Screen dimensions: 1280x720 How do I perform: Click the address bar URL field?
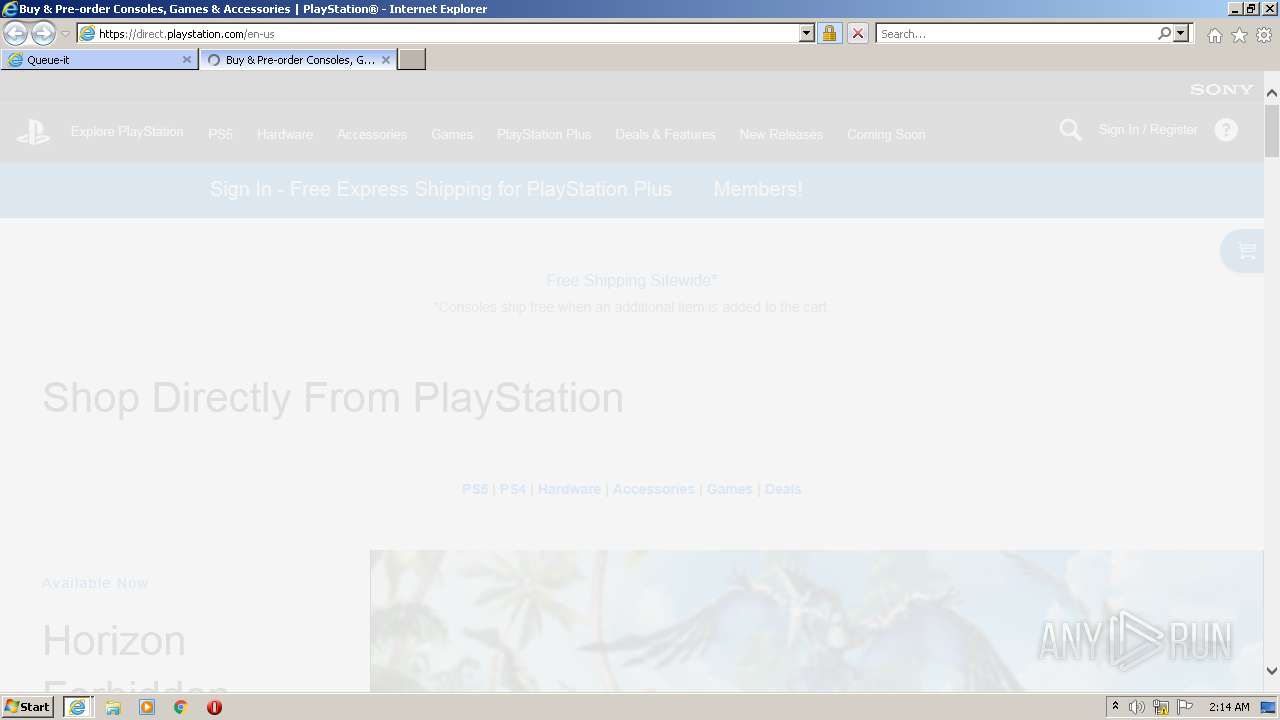(x=438, y=34)
